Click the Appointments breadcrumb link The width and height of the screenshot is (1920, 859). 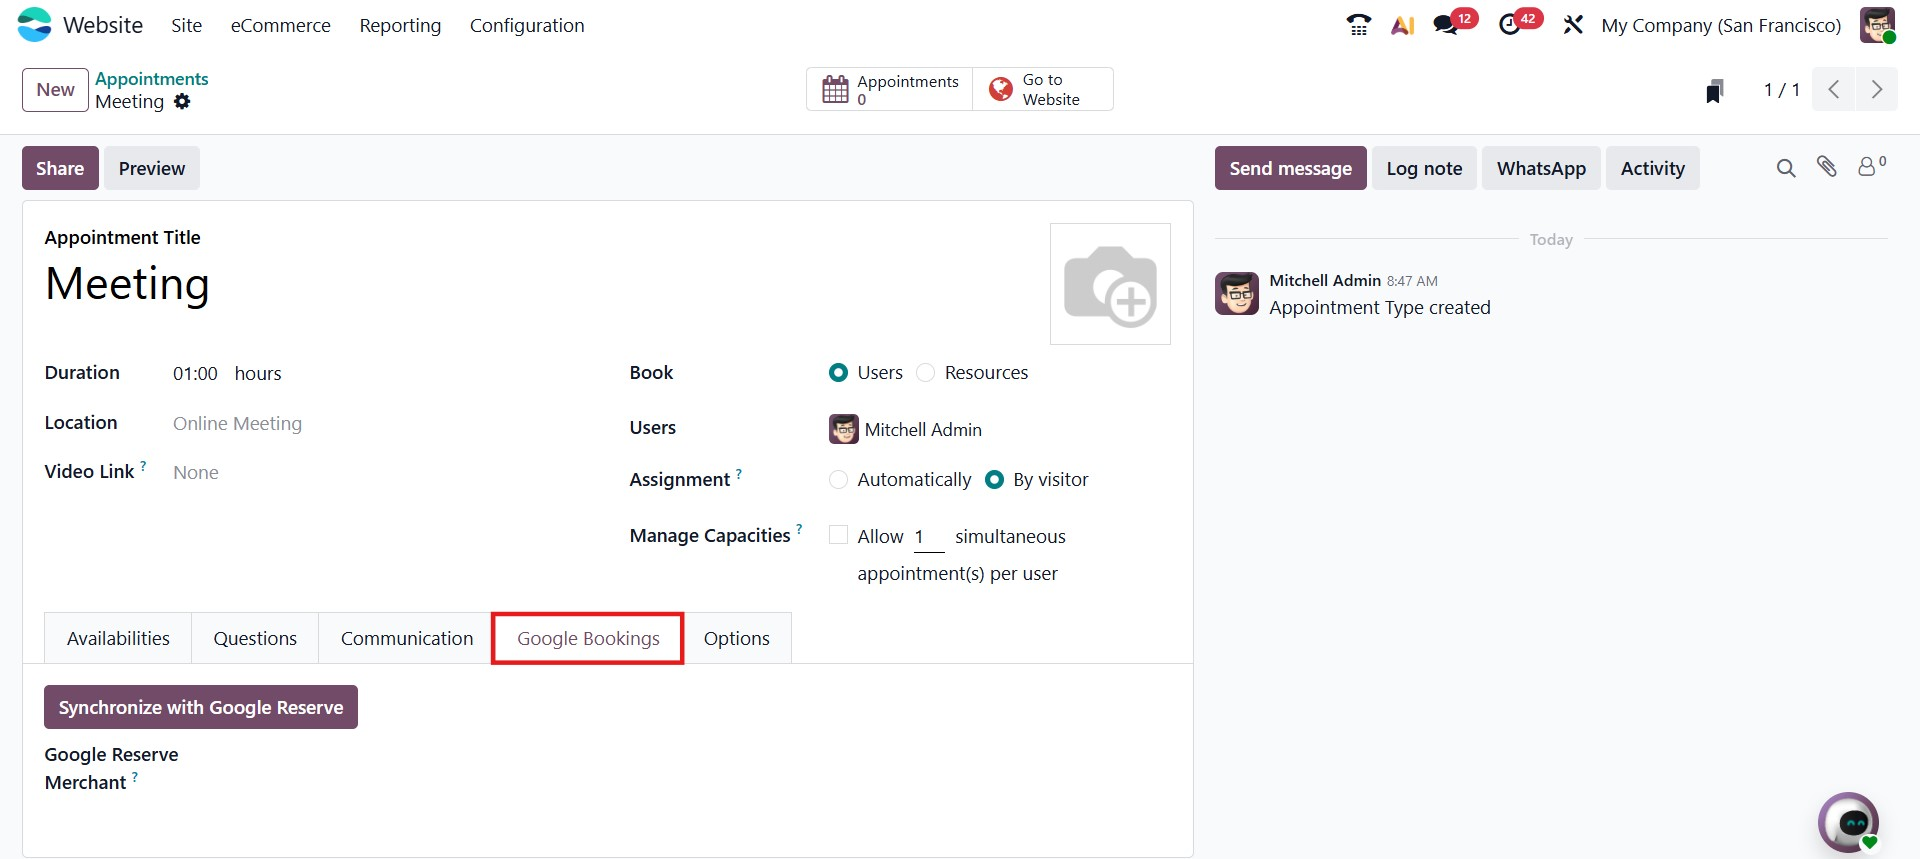click(152, 79)
